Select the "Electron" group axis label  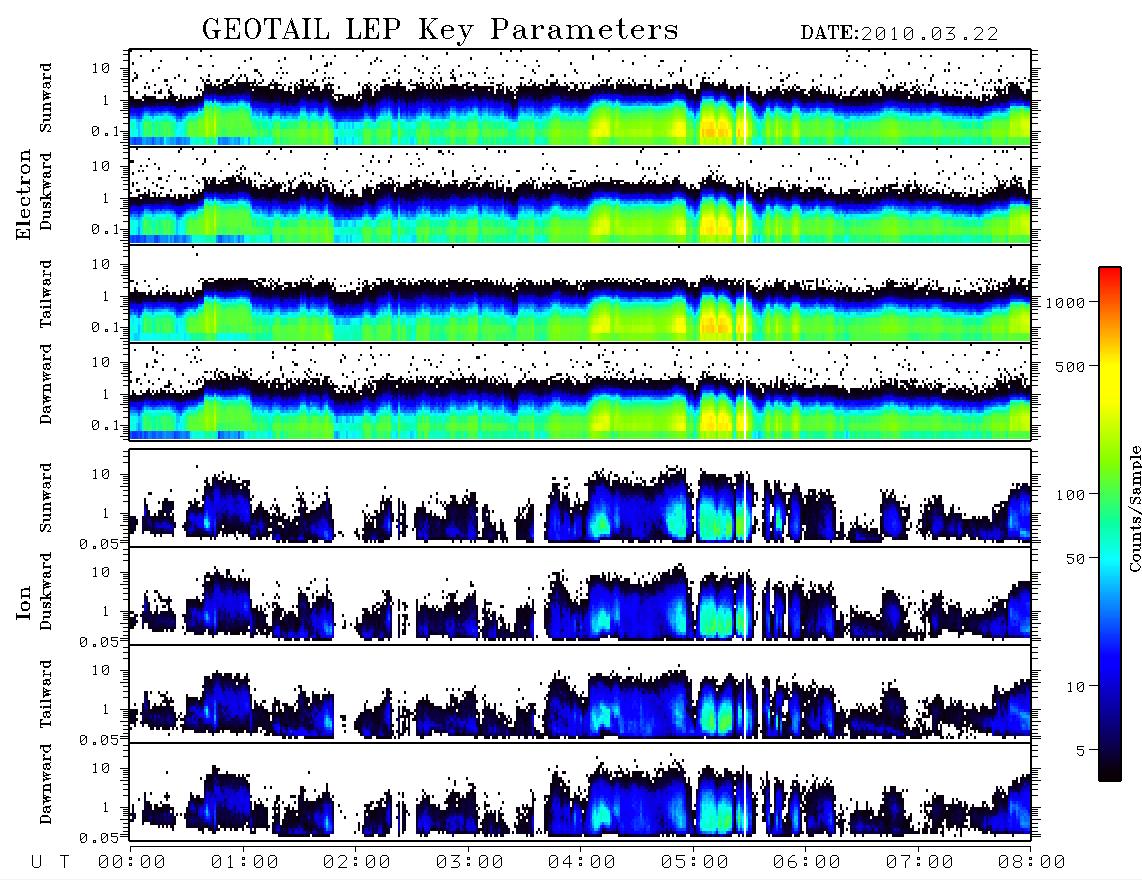pyautogui.click(x=23, y=194)
